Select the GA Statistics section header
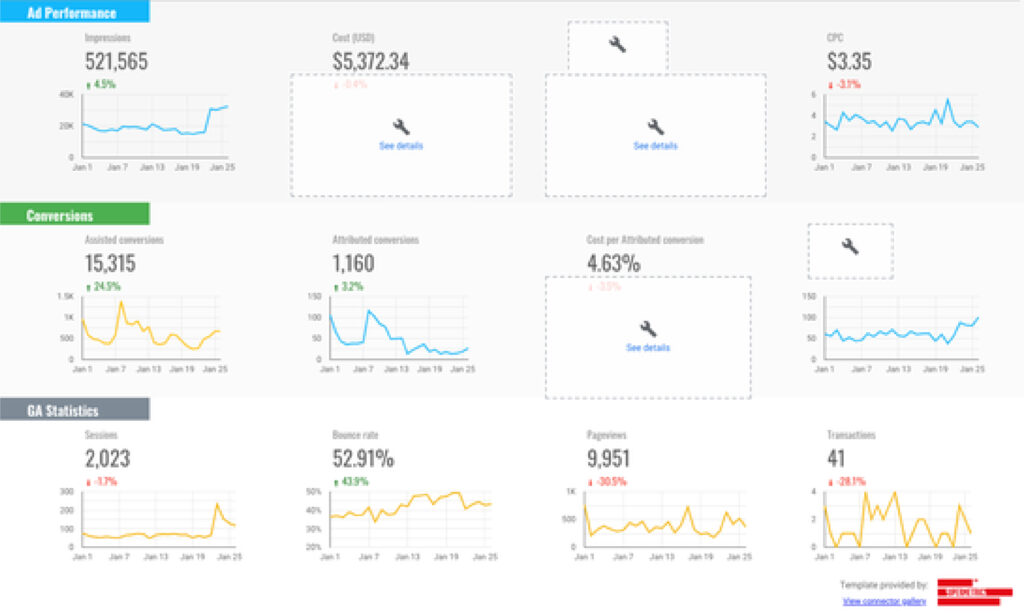Viewport: 1024px width, 614px height. point(74,410)
